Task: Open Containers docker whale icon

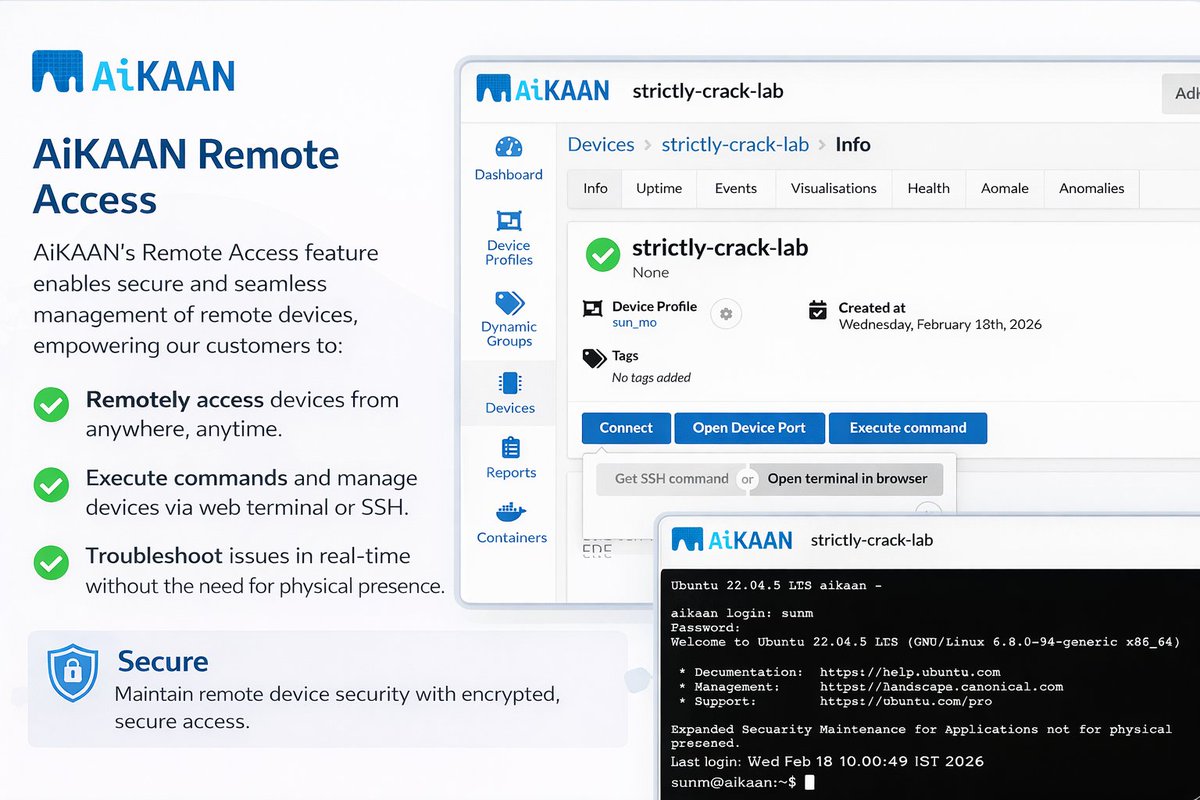Action: [510, 512]
